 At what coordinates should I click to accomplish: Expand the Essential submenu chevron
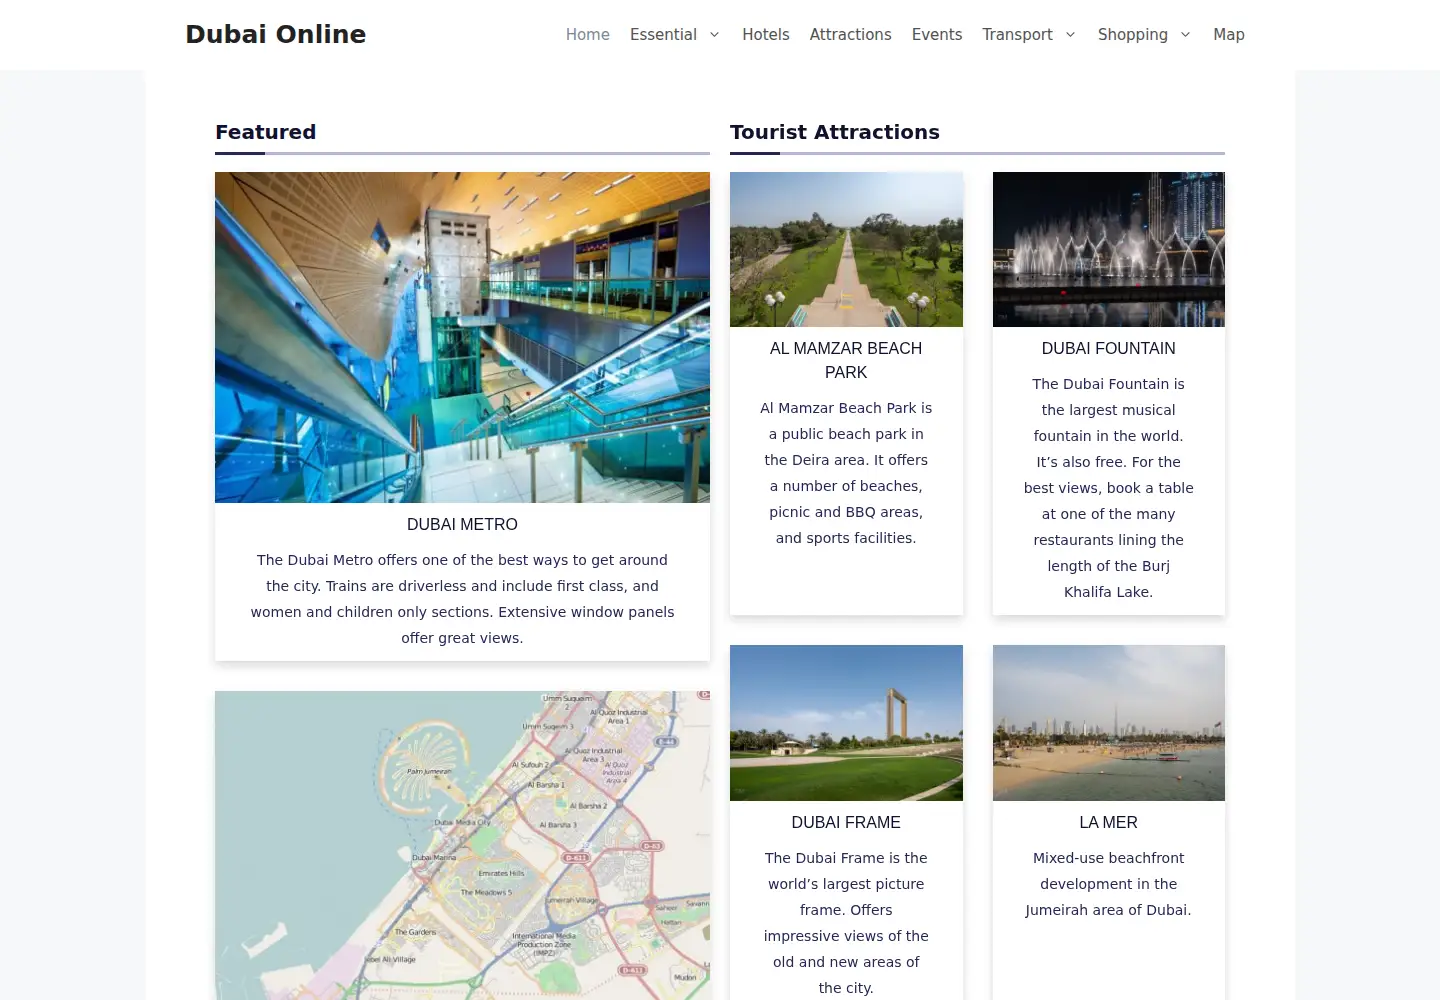point(714,34)
